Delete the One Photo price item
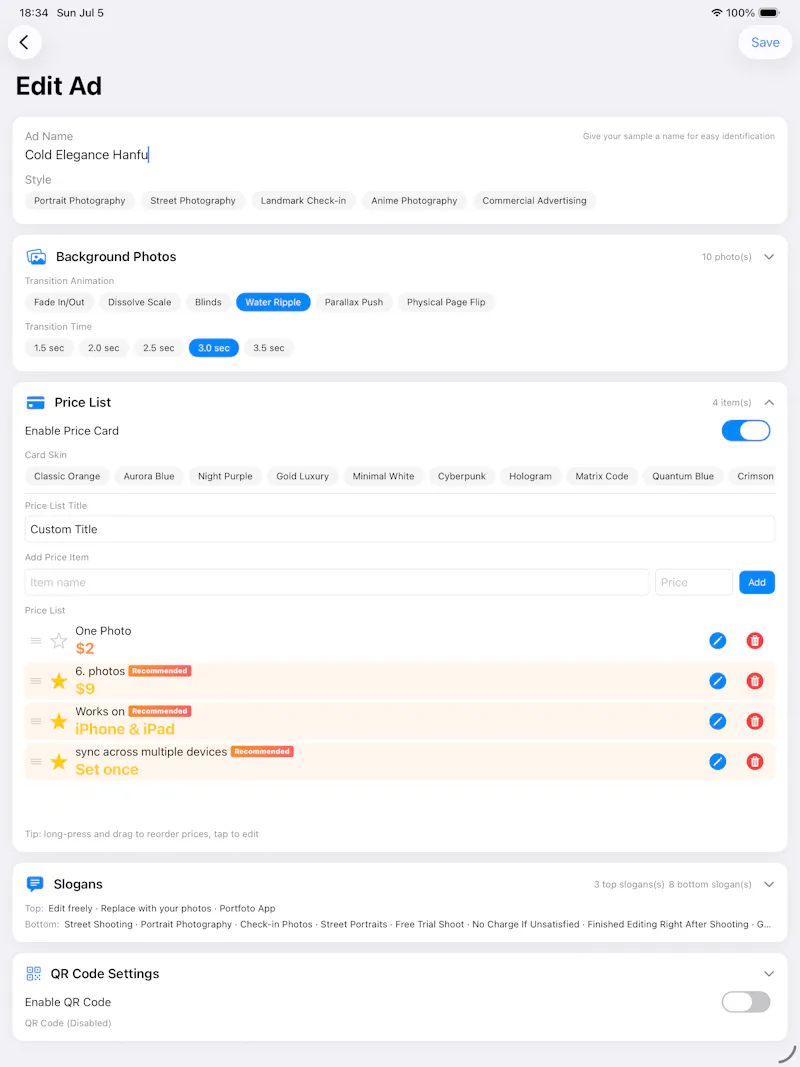This screenshot has height=1067, width=800. click(754, 640)
